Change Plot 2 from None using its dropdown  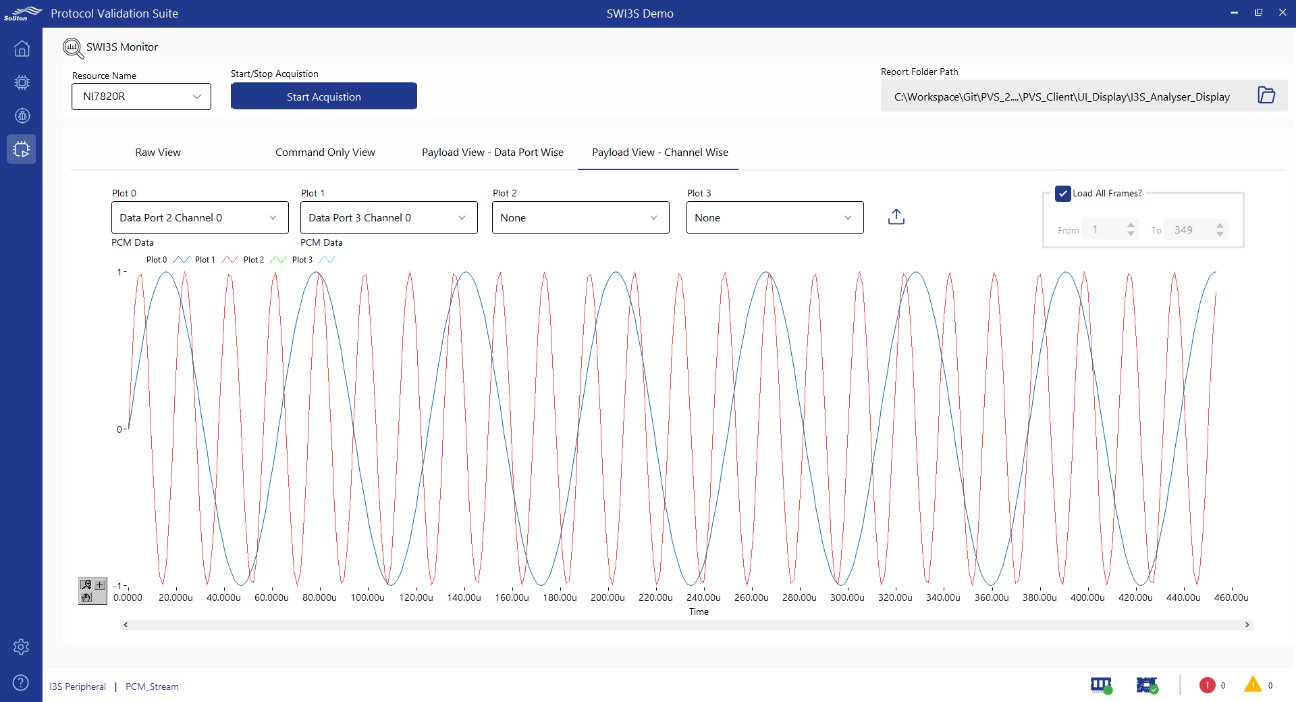click(580, 217)
